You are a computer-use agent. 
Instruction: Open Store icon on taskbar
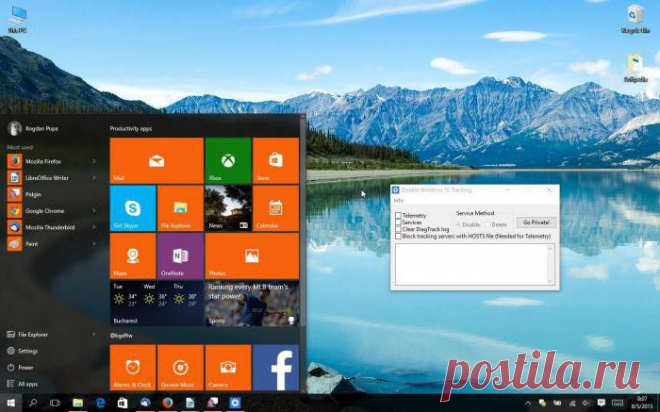(x=122, y=403)
